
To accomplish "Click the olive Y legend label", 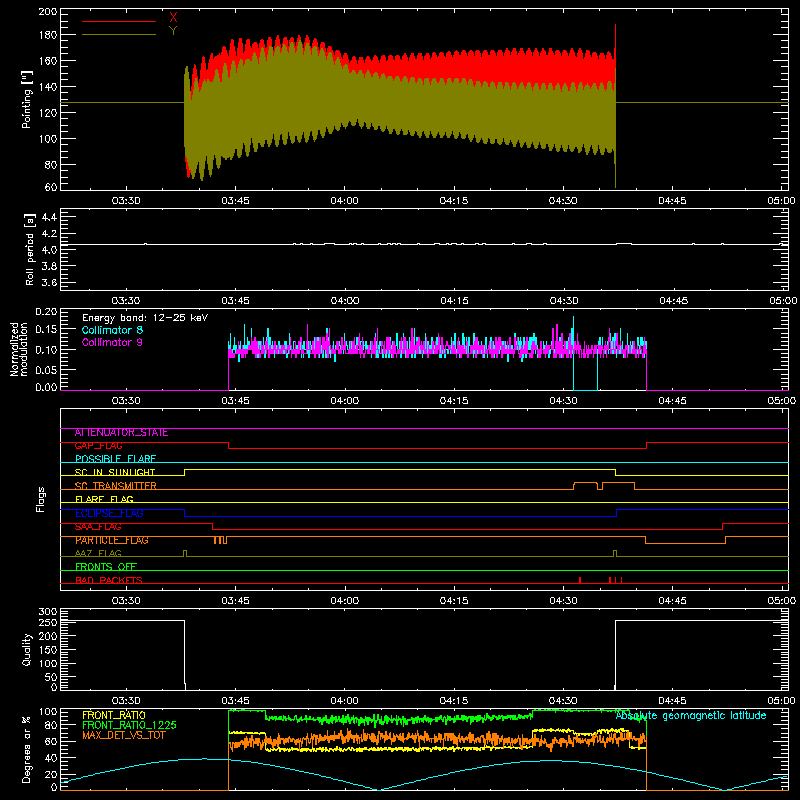I will pyautogui.click(x=173, y=31).
